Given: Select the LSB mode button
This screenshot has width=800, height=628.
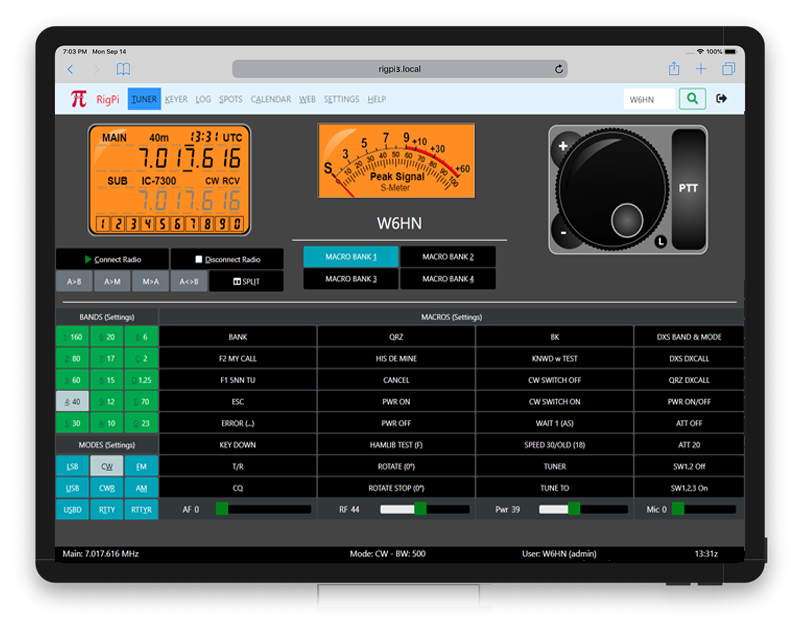Looking at the screenshot, I should [72, 466].
